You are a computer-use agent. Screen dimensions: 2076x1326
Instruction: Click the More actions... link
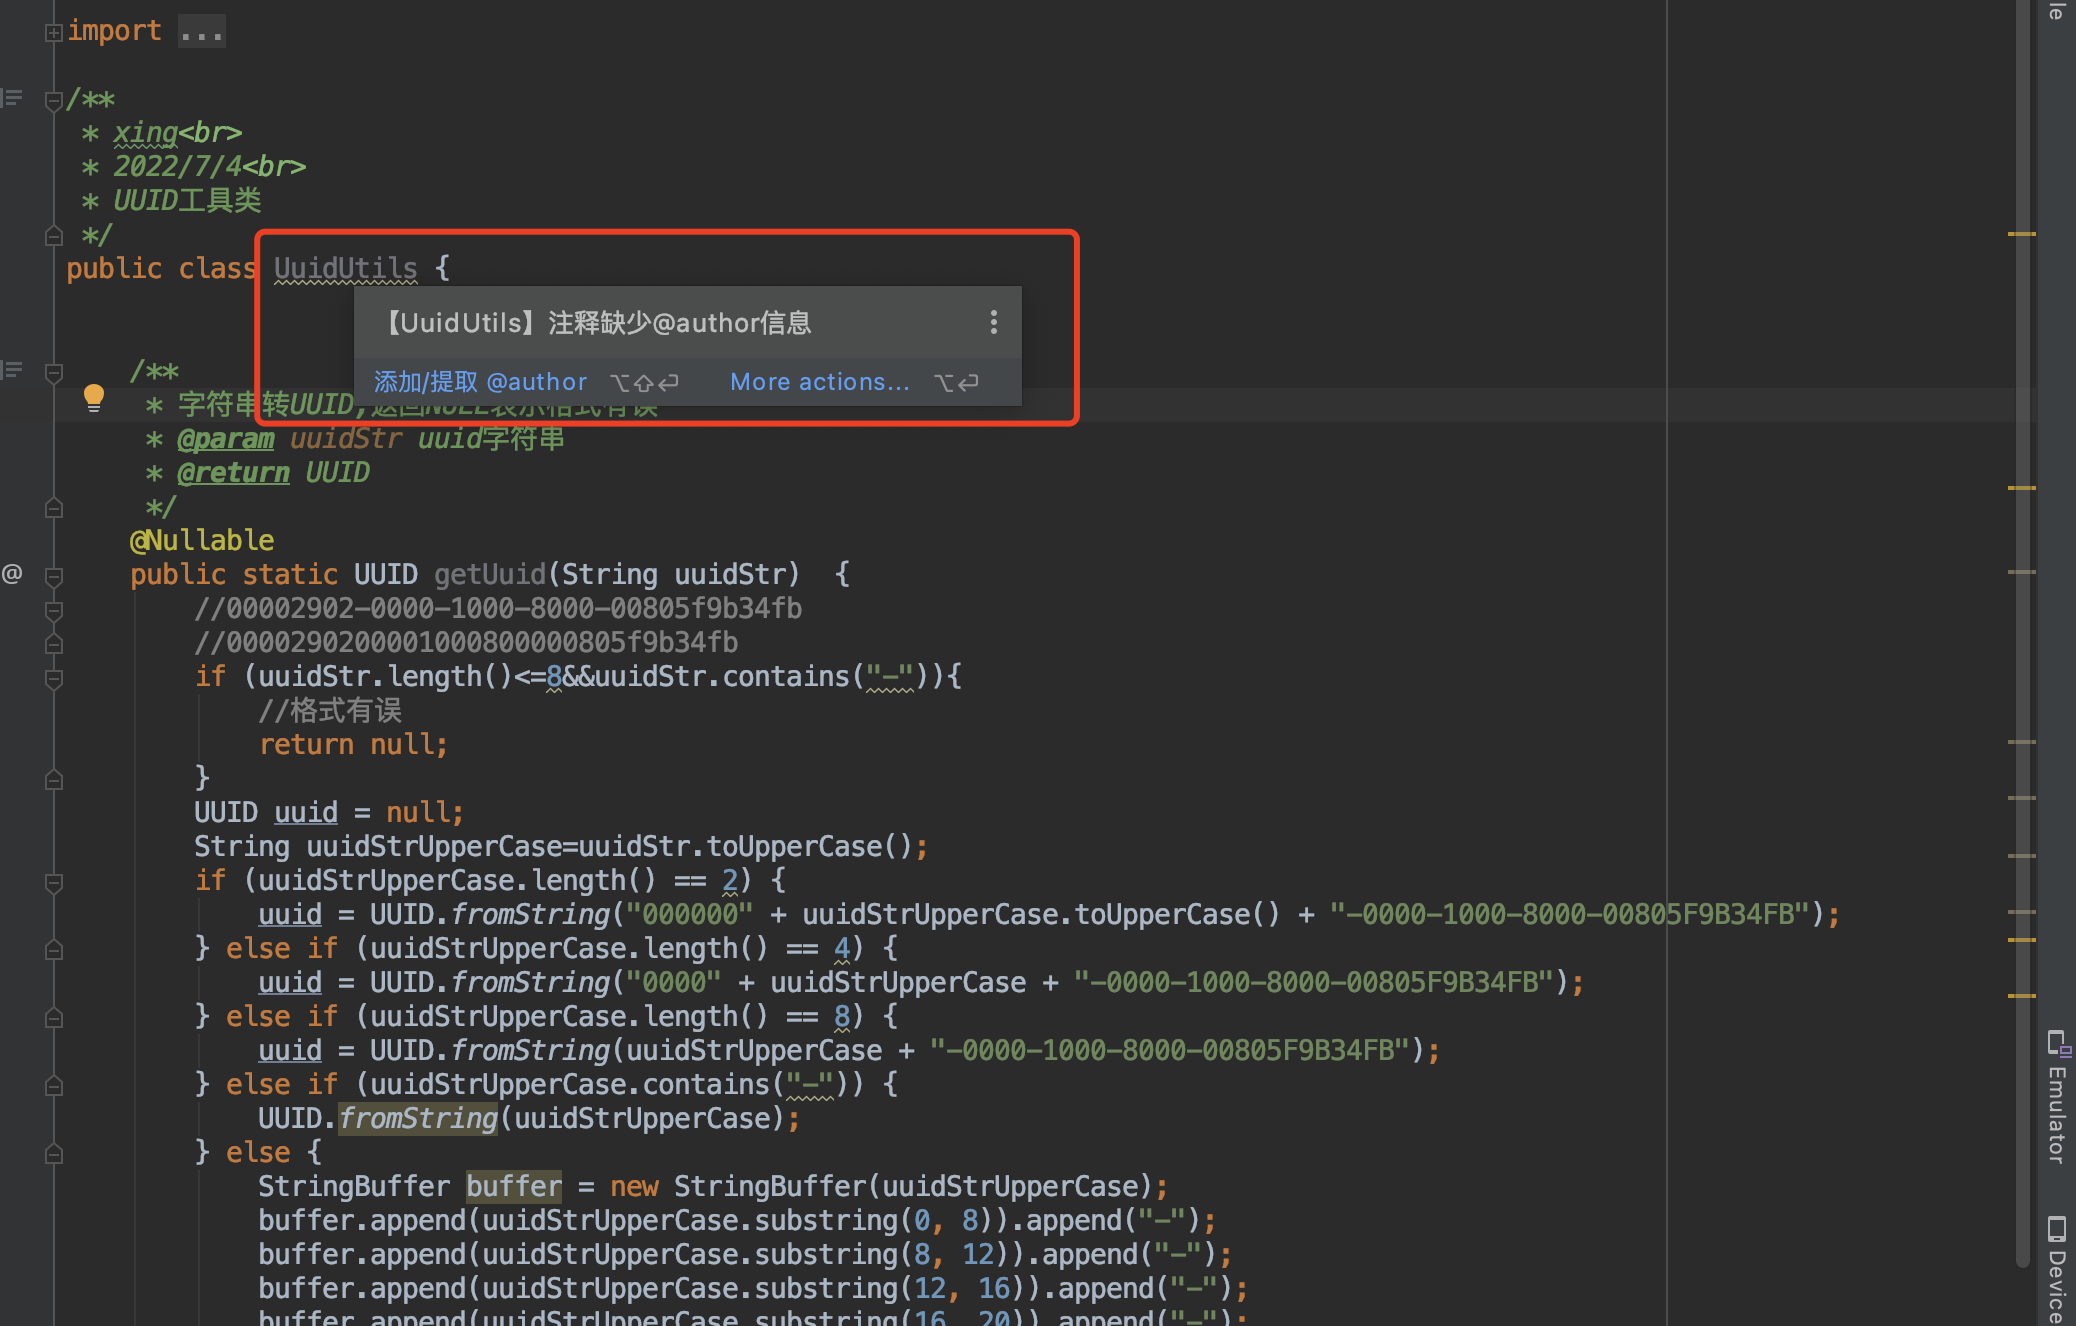(x=820, y=382)
